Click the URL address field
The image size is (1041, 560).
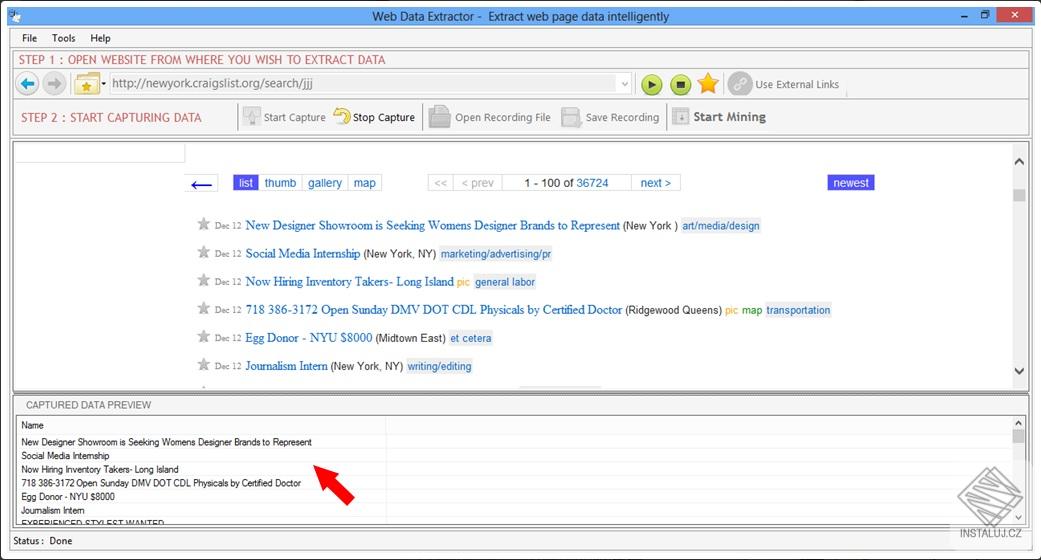click(363, 83)
